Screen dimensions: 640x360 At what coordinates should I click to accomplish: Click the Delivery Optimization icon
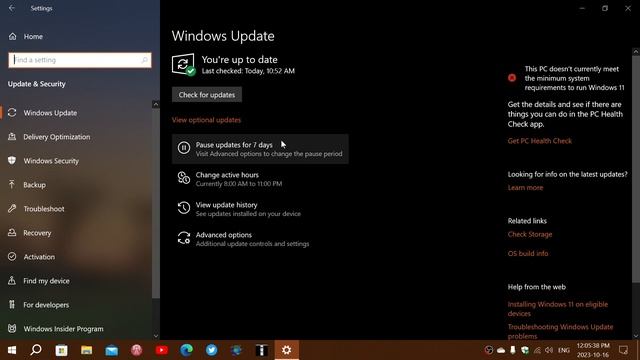click(x=12, y=137)
